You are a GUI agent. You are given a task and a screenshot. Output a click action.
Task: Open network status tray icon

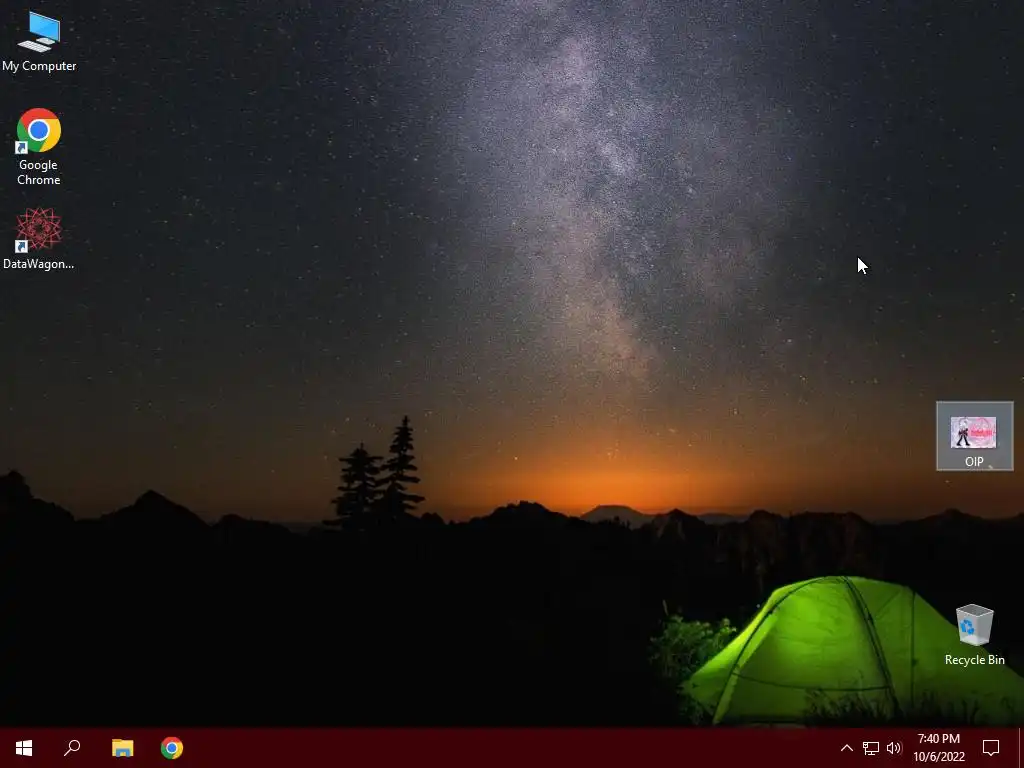(x=871, y=748)
